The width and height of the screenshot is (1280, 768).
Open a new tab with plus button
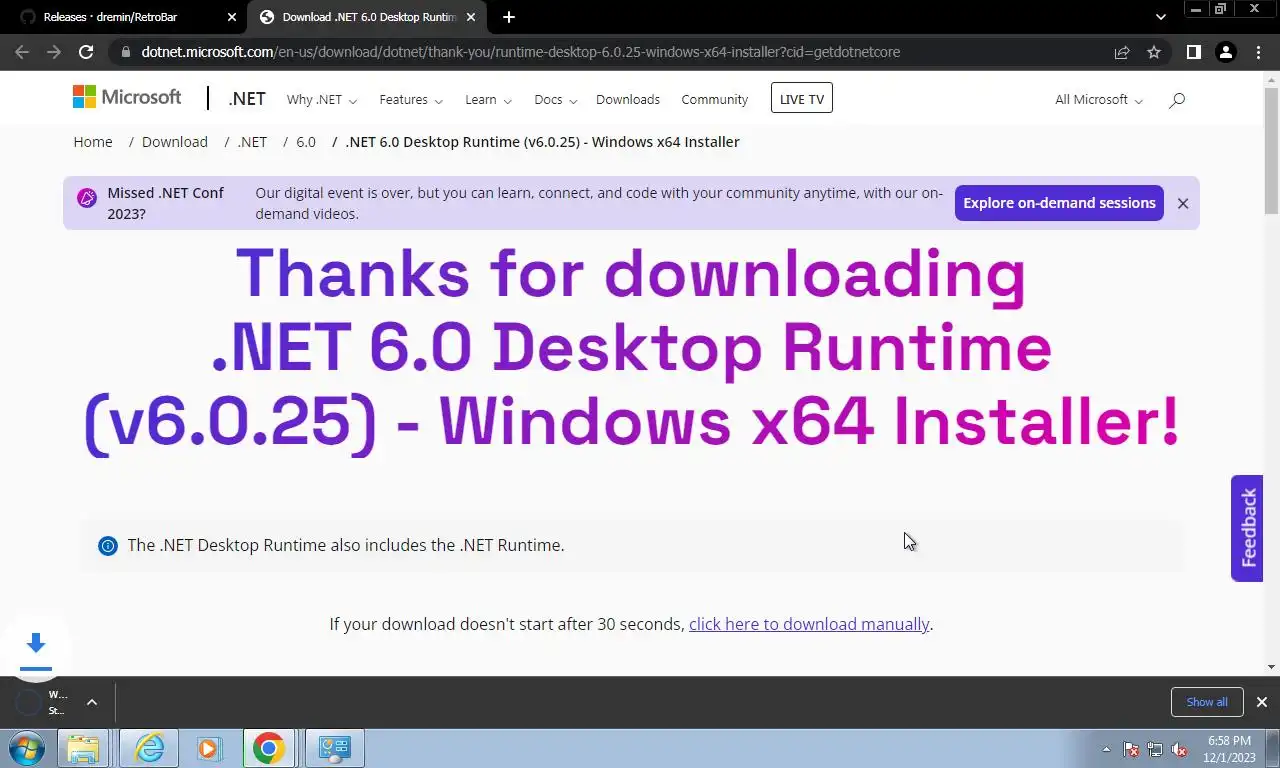509,17
